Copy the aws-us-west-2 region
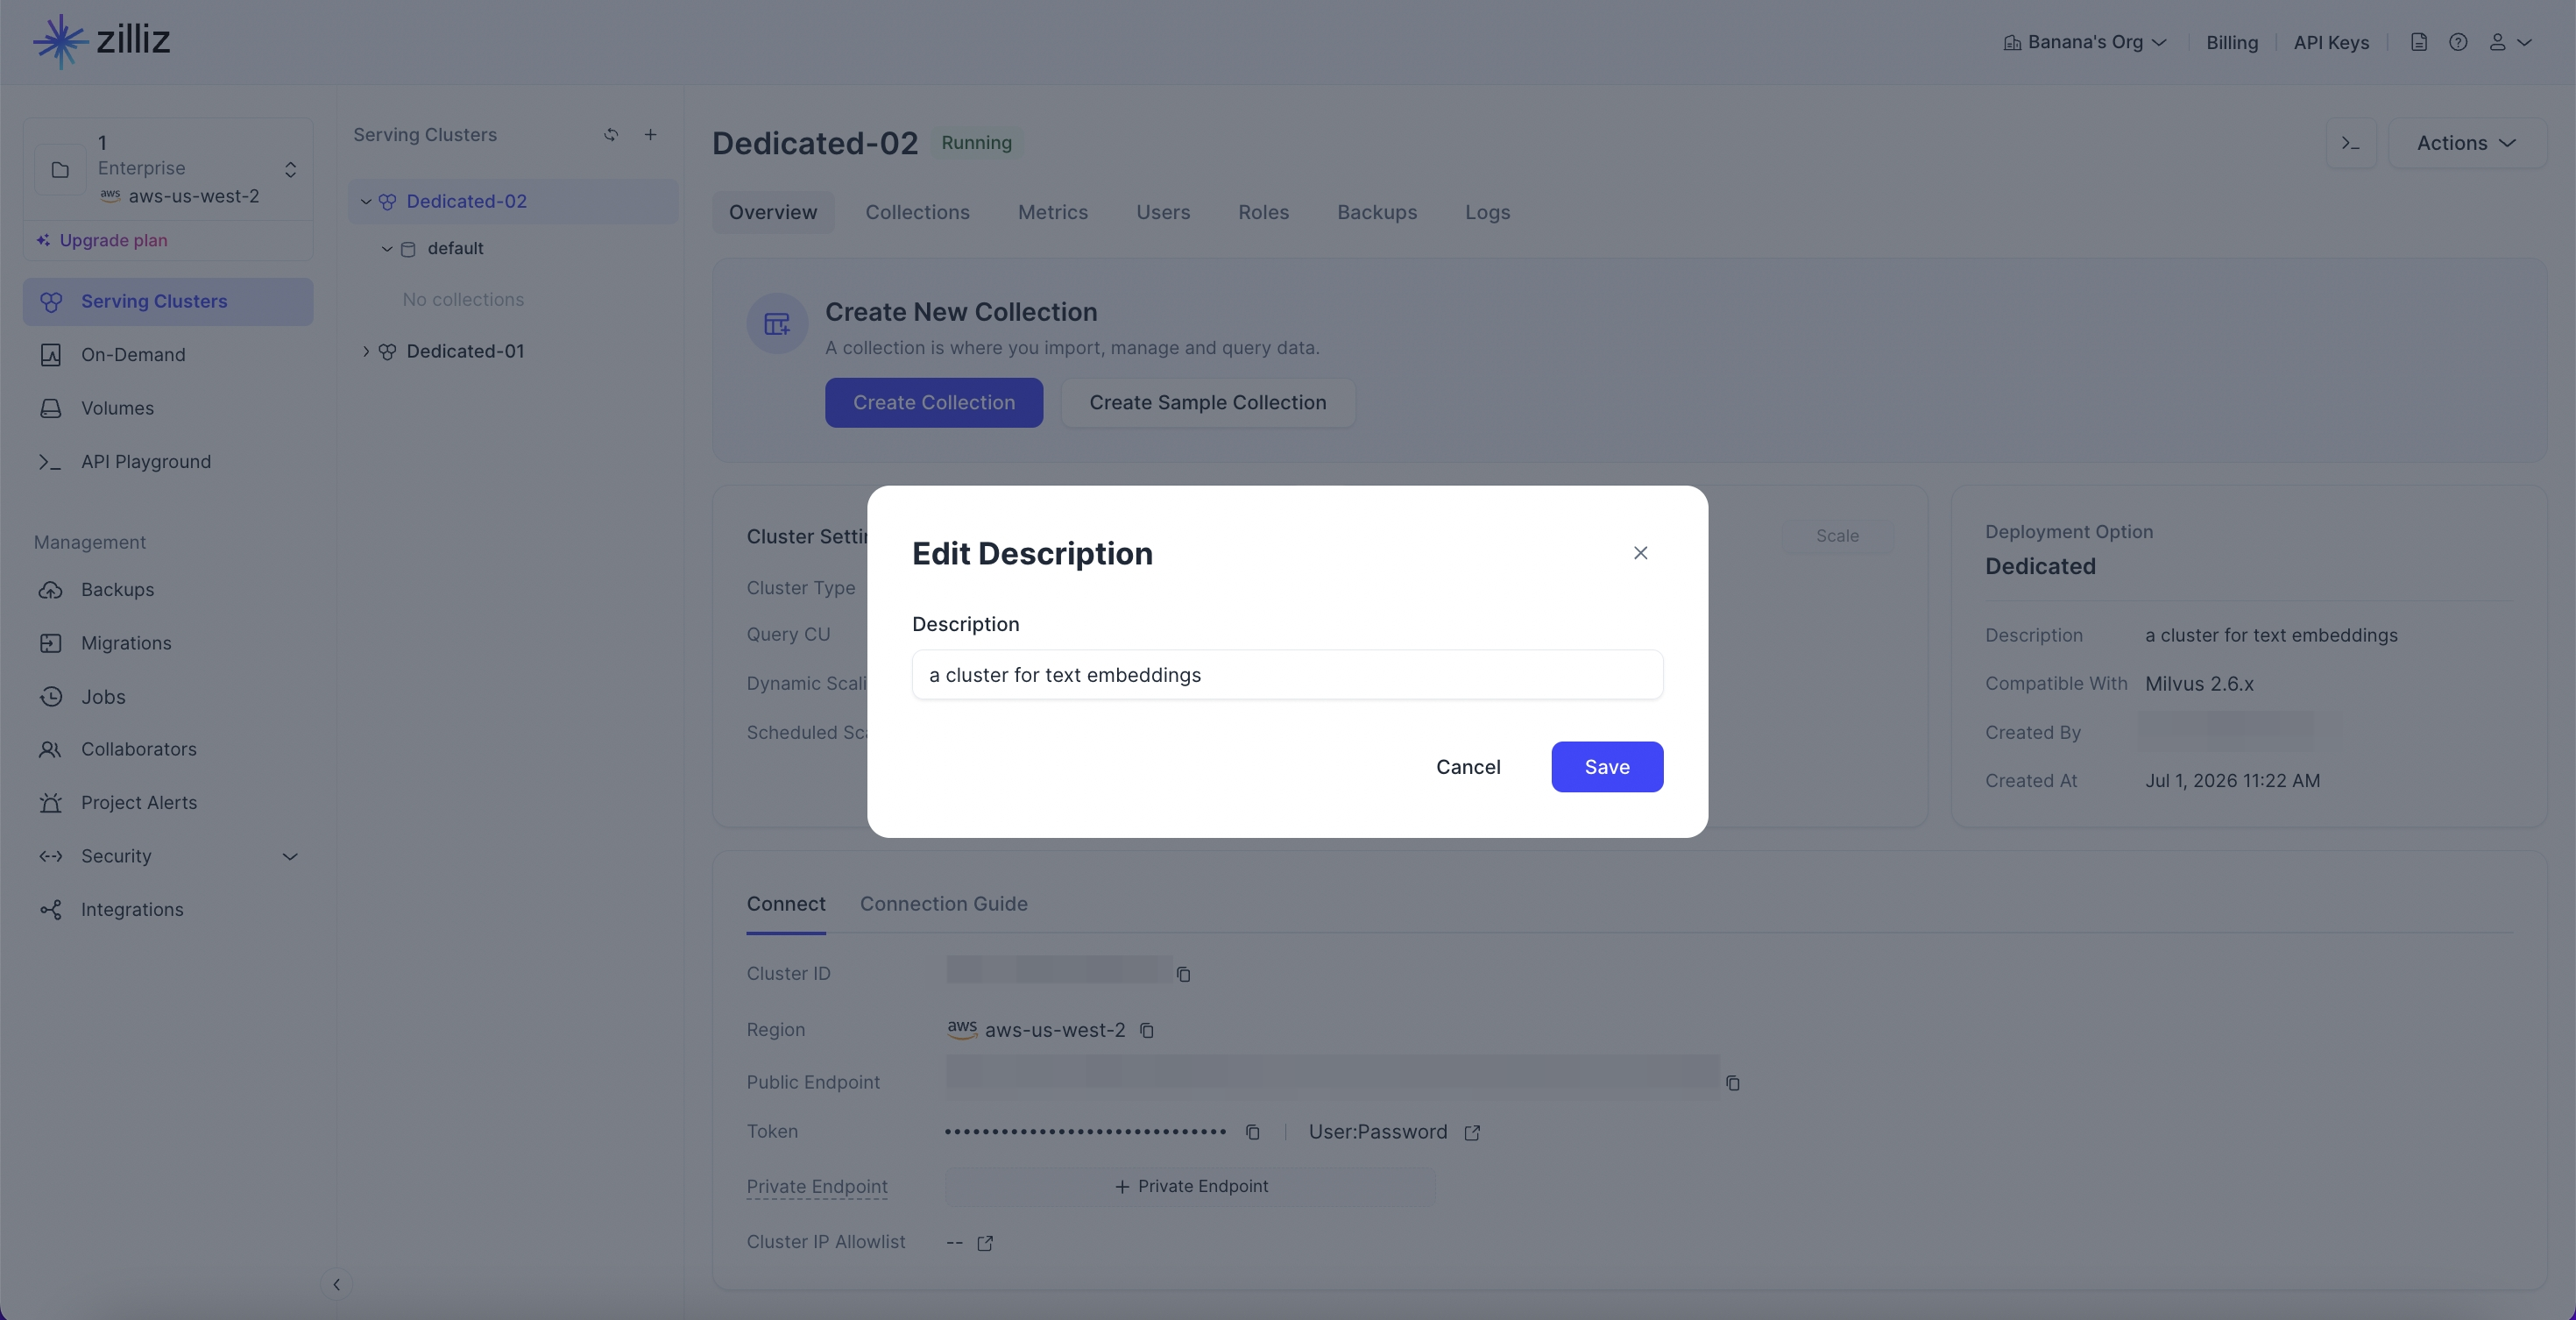Viewport: 2576px width, 1320px height. pyautogui.click(x=1147, y=1030)
